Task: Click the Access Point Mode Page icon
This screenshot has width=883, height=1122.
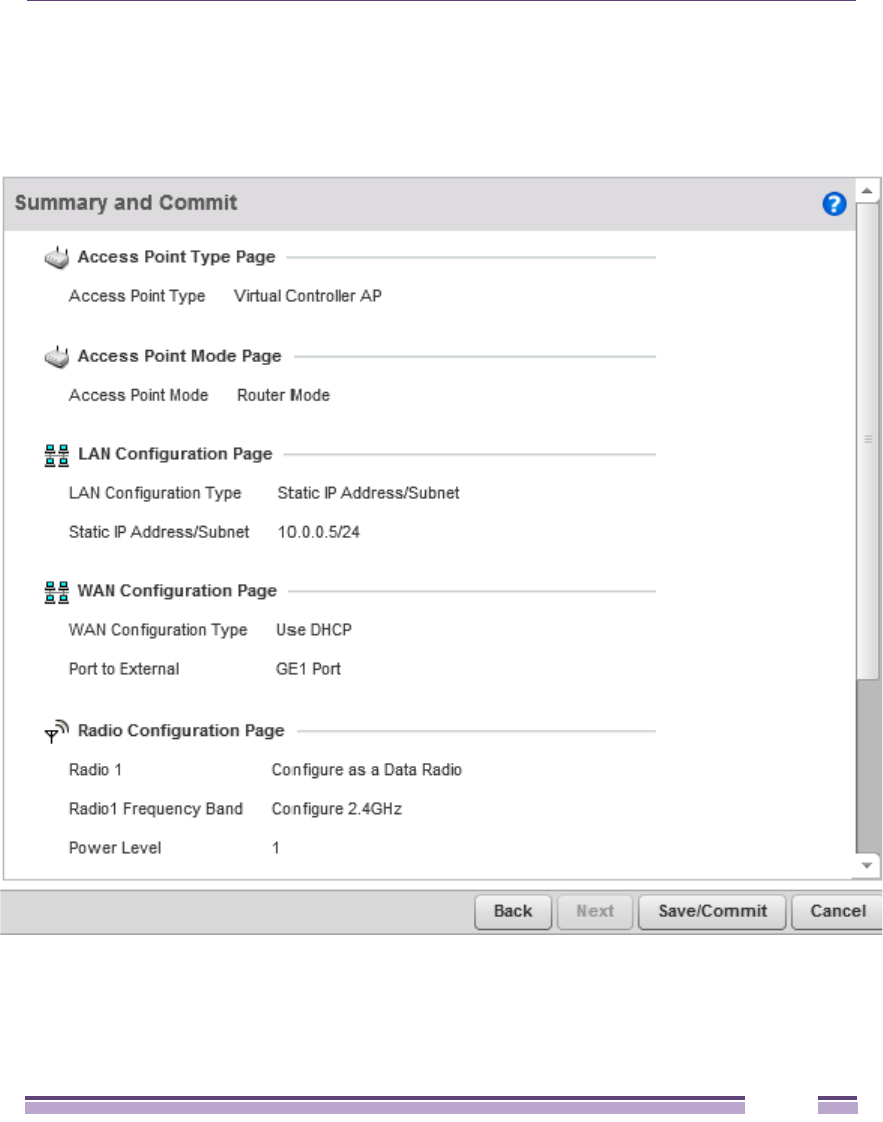Action: (x=58, y=356)
